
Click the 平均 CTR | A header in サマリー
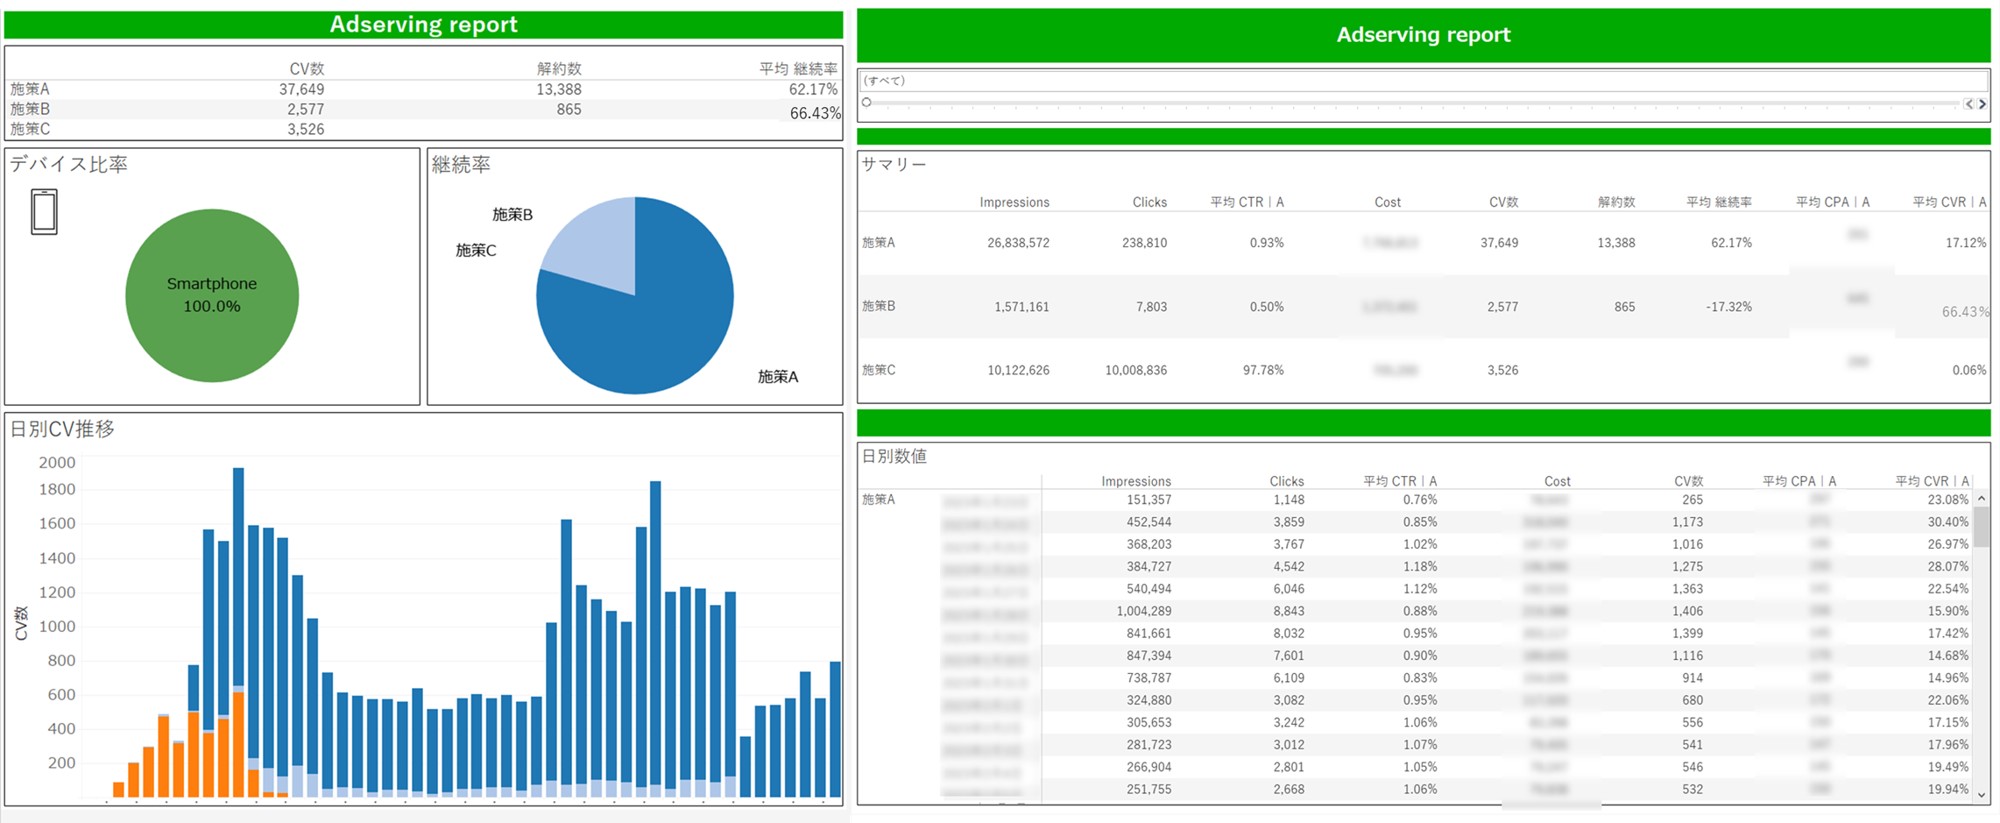click(1247, 202)
